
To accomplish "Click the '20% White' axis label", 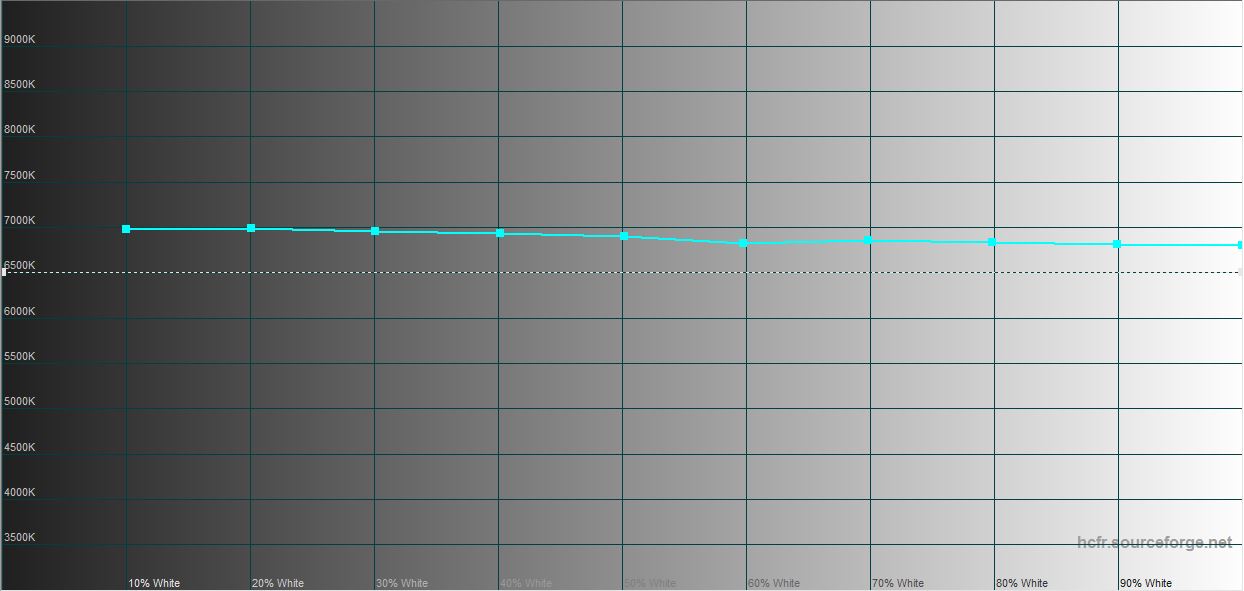I will pyautogui.click(x=278, y=583).
